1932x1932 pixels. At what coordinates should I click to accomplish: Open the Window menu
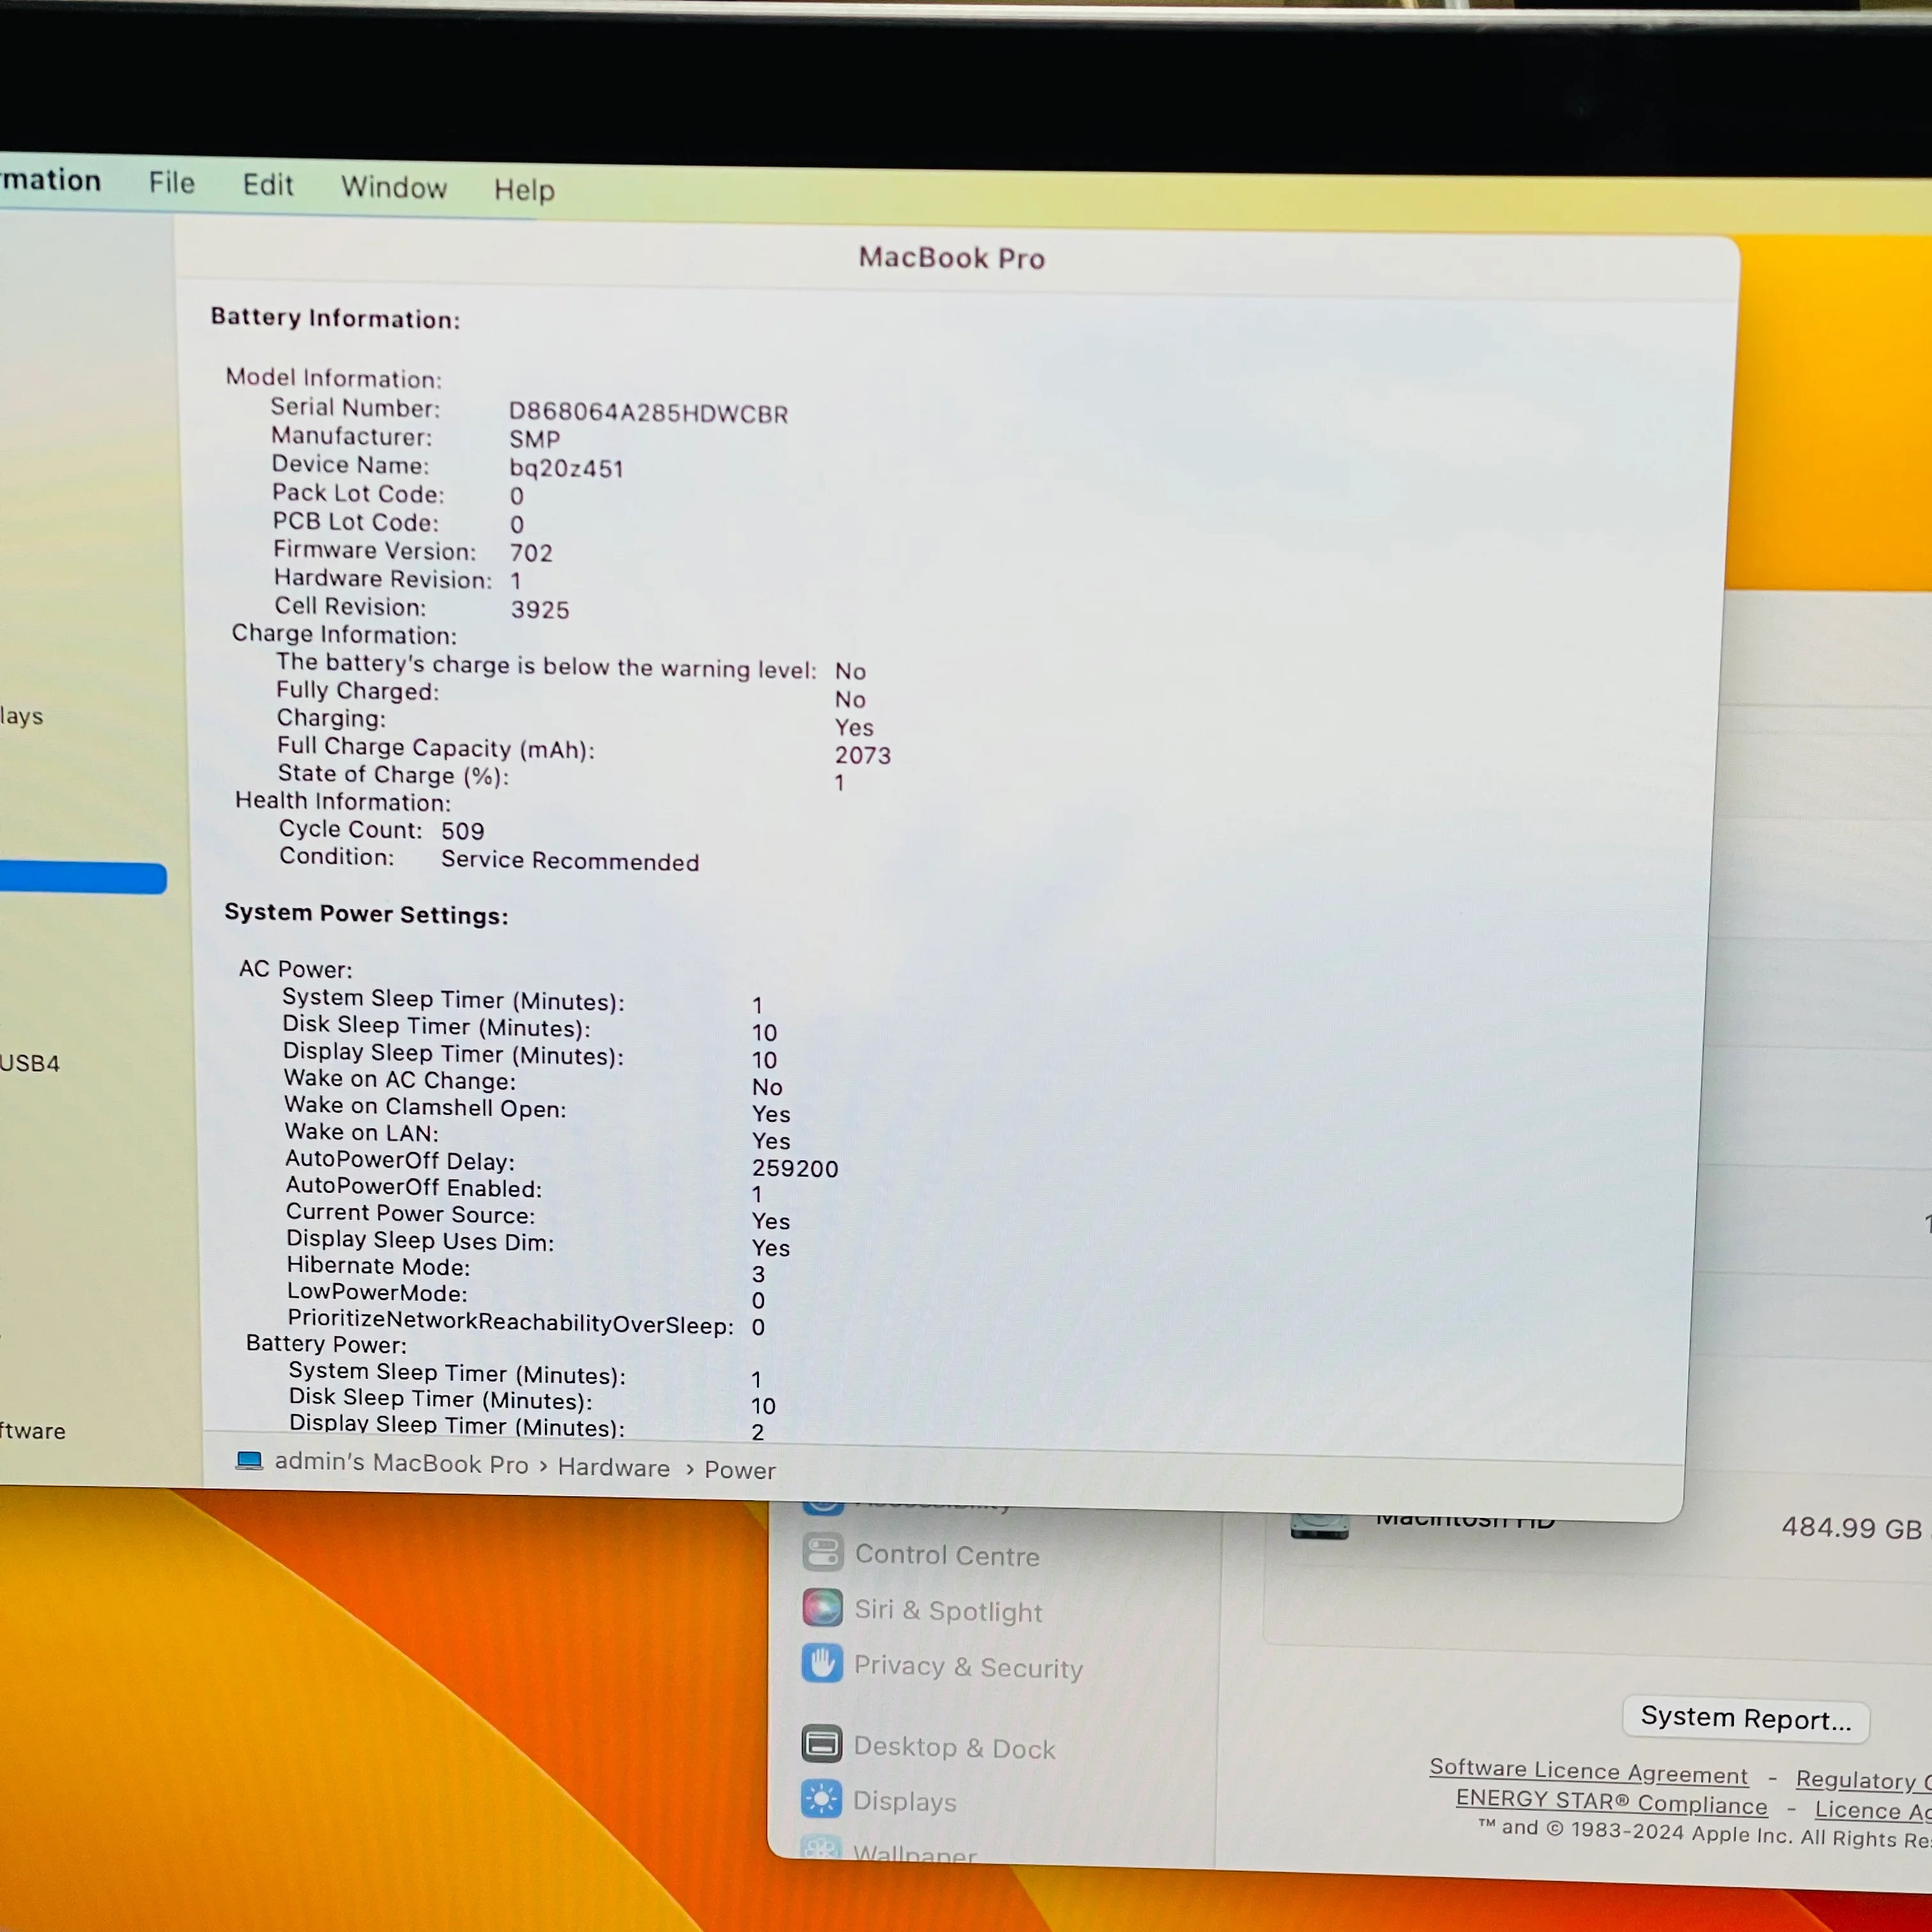tap(394, 187)
